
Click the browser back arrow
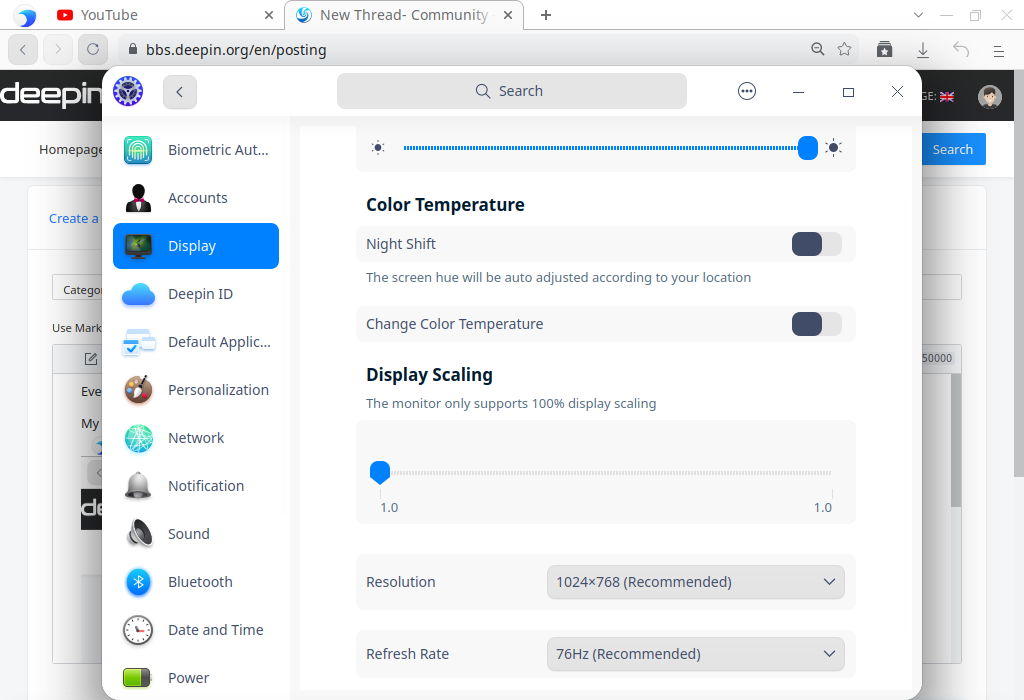[23, 50]
